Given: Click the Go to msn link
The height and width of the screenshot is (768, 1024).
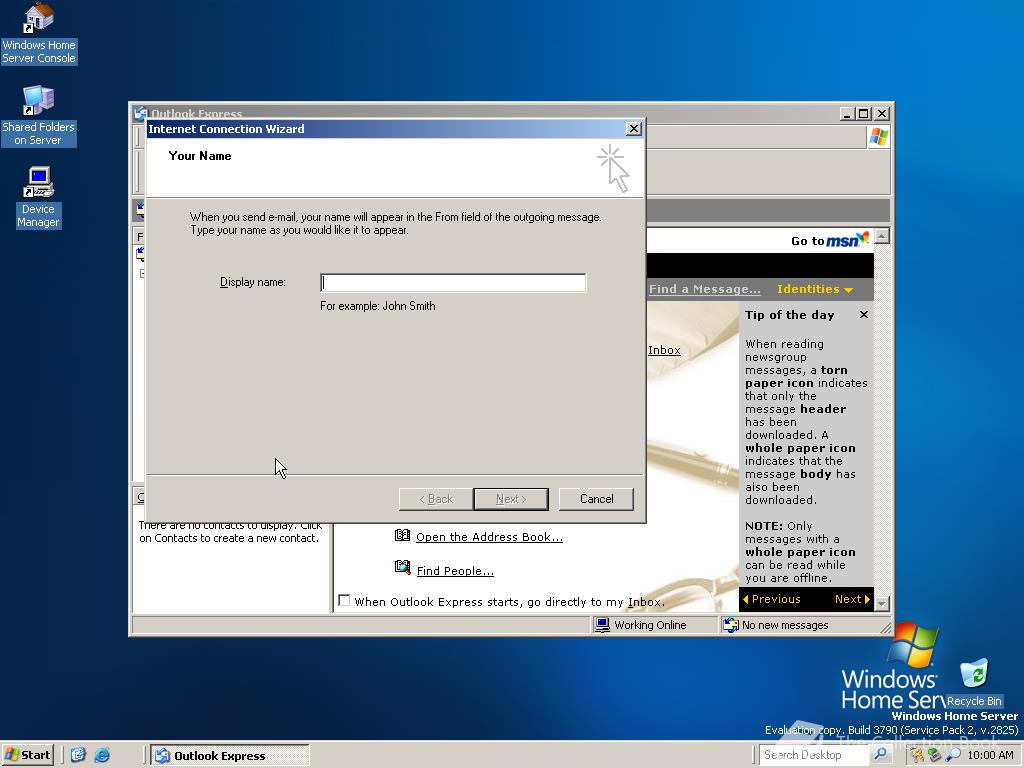Looking at the screenshot, I should click(x=829, y=240).
